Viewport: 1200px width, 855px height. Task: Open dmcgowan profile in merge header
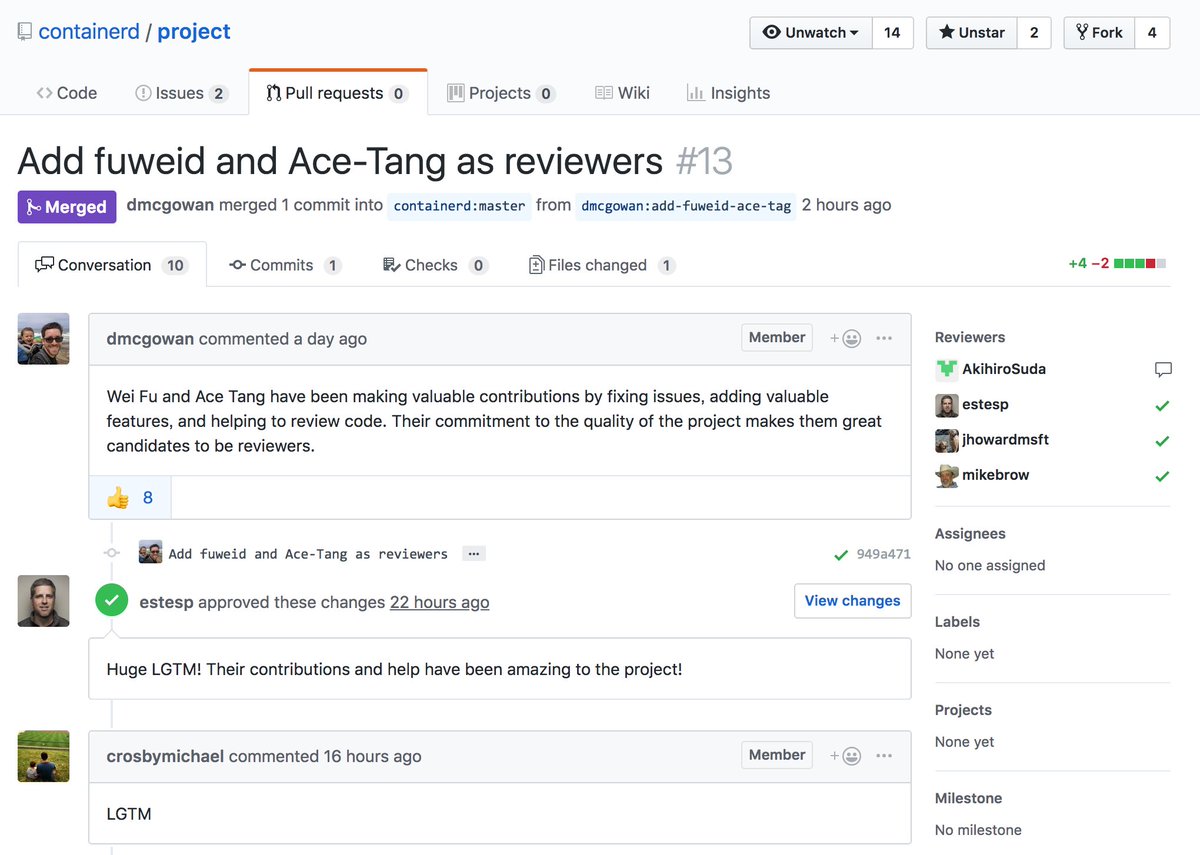coord(170,205)
